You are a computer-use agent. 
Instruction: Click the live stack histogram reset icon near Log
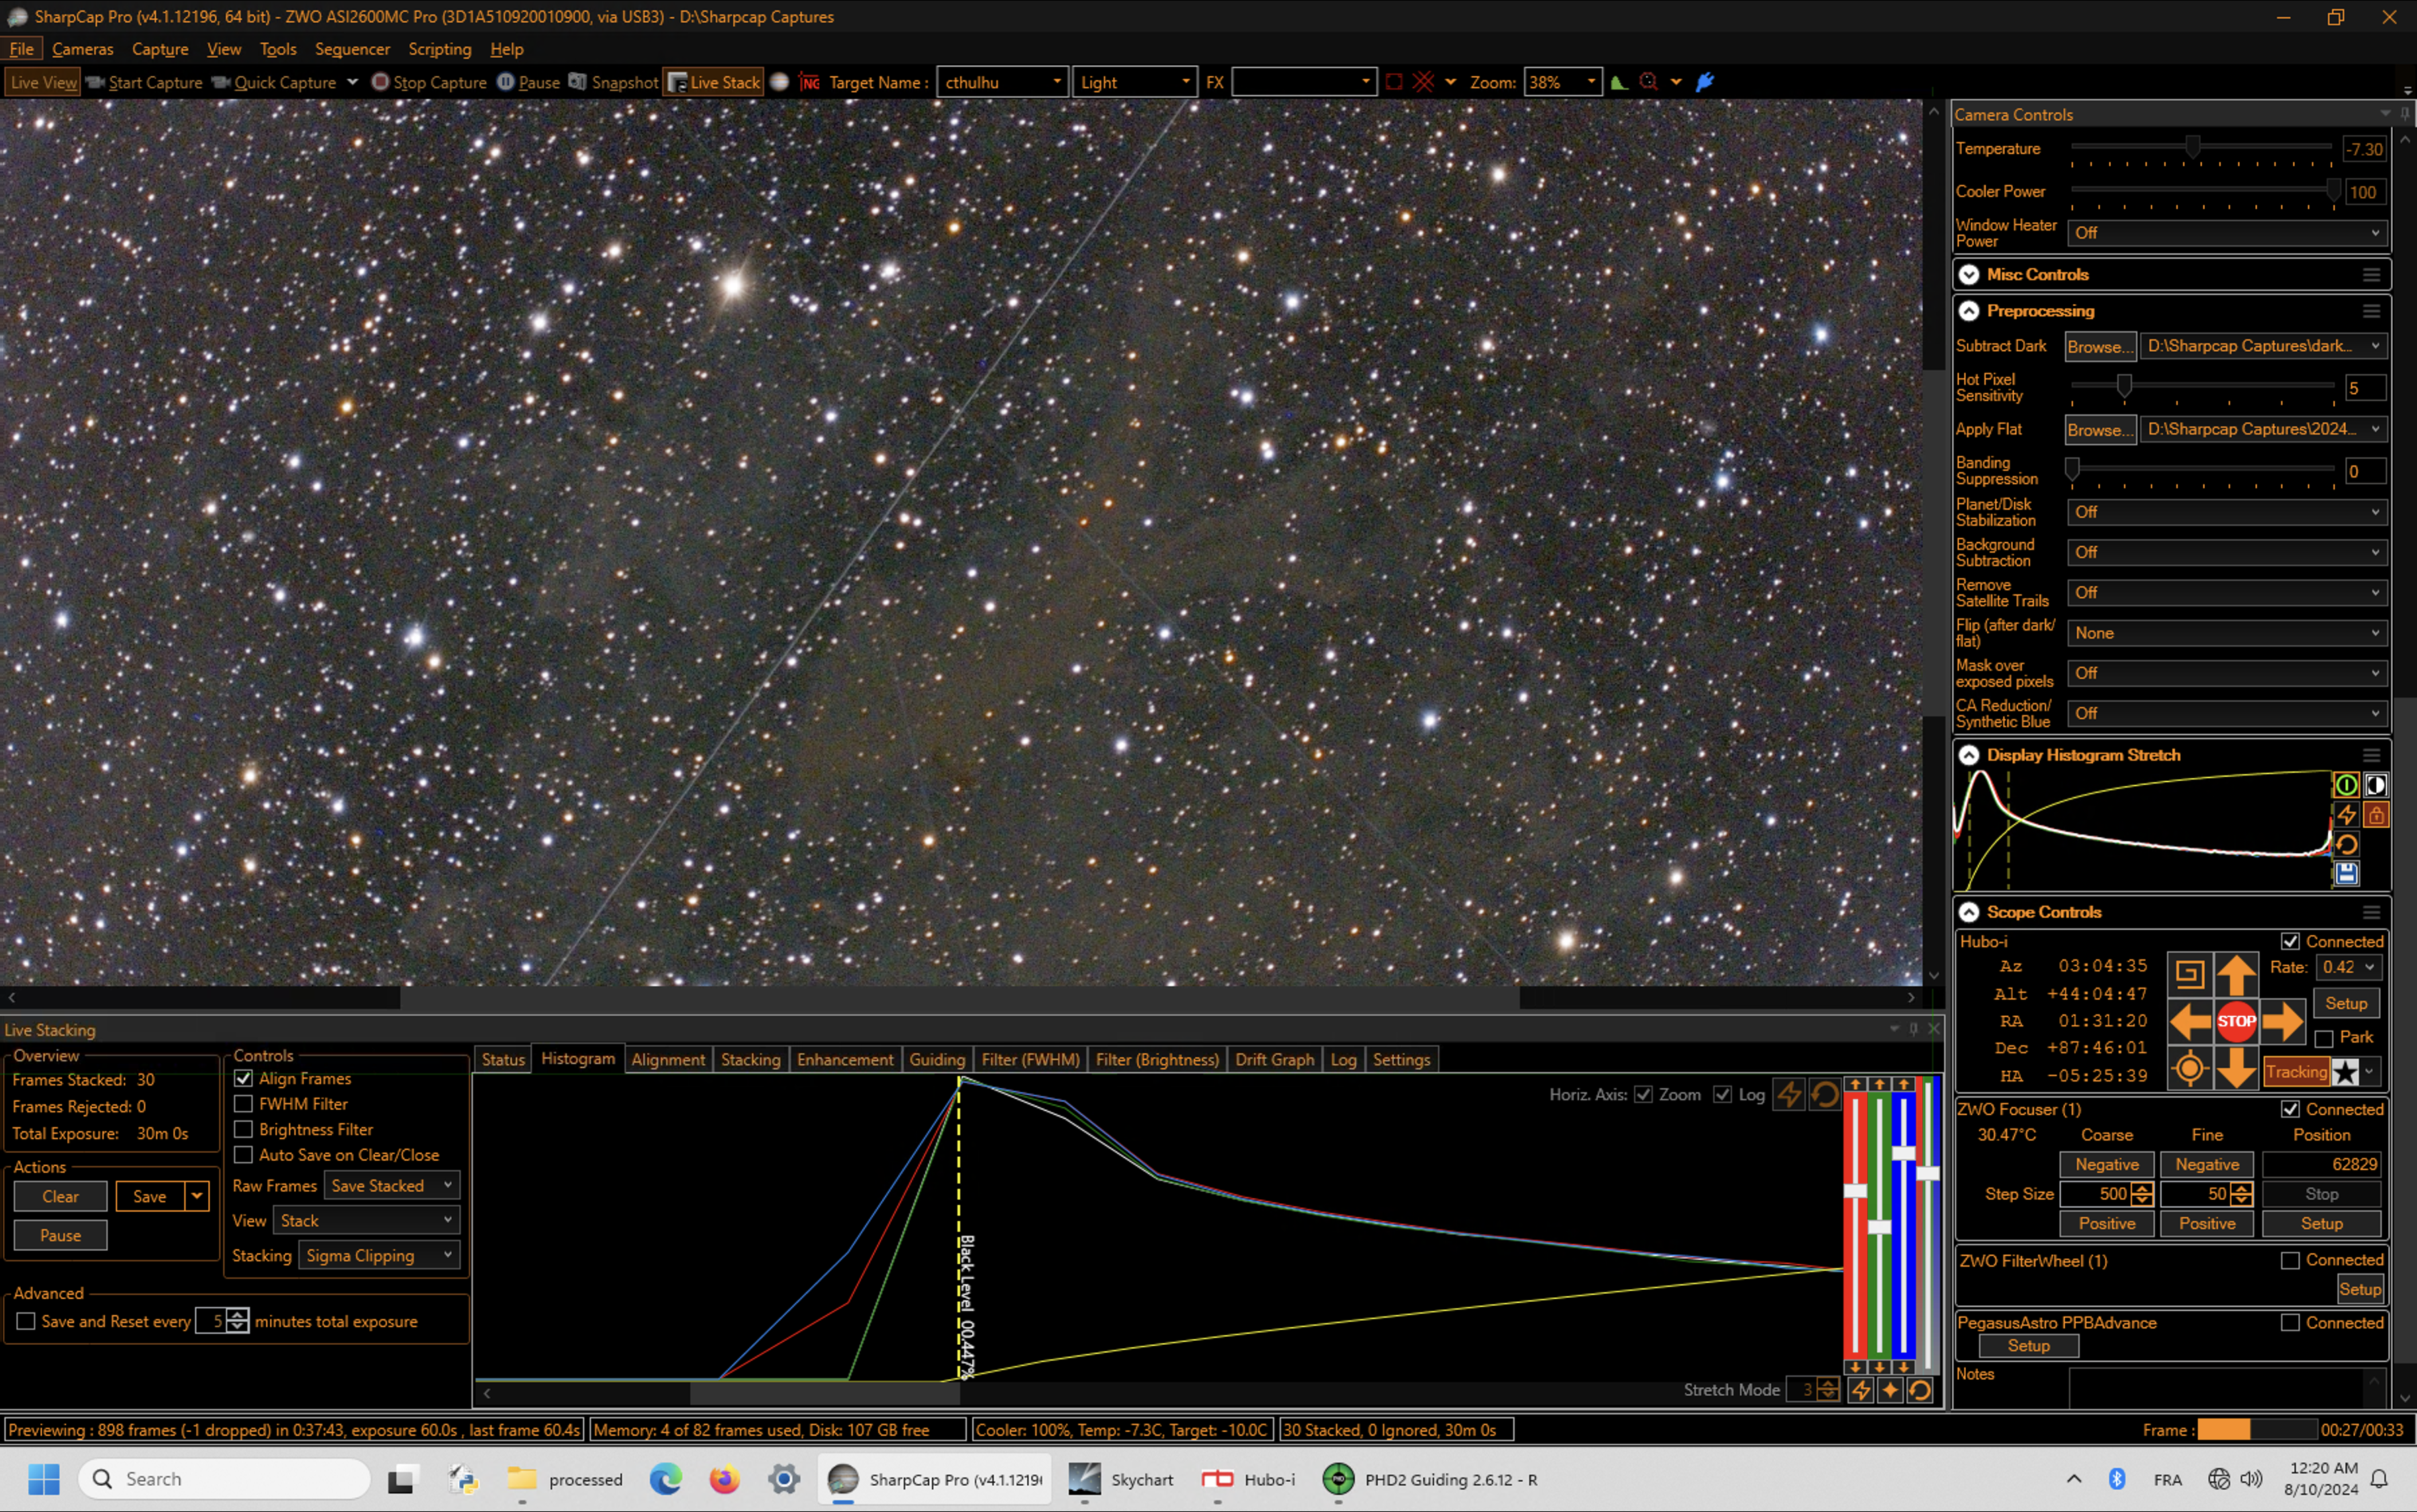click(x=1825, y=1095)
